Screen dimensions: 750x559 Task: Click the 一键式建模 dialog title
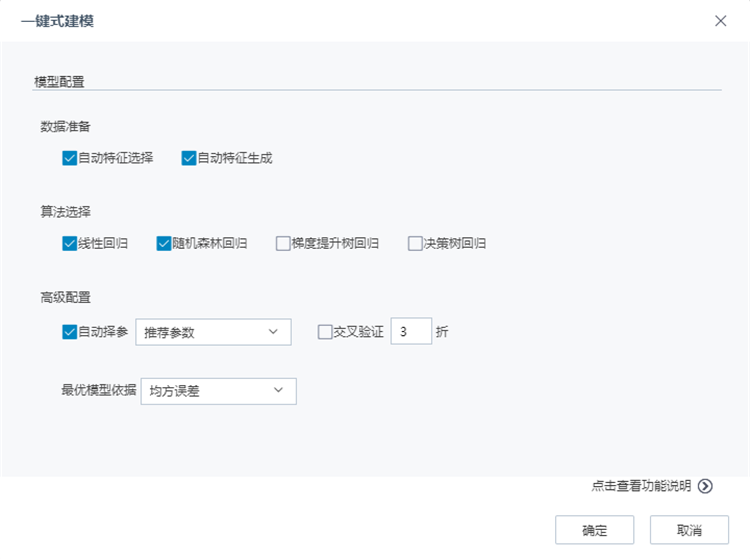(57, 21)
